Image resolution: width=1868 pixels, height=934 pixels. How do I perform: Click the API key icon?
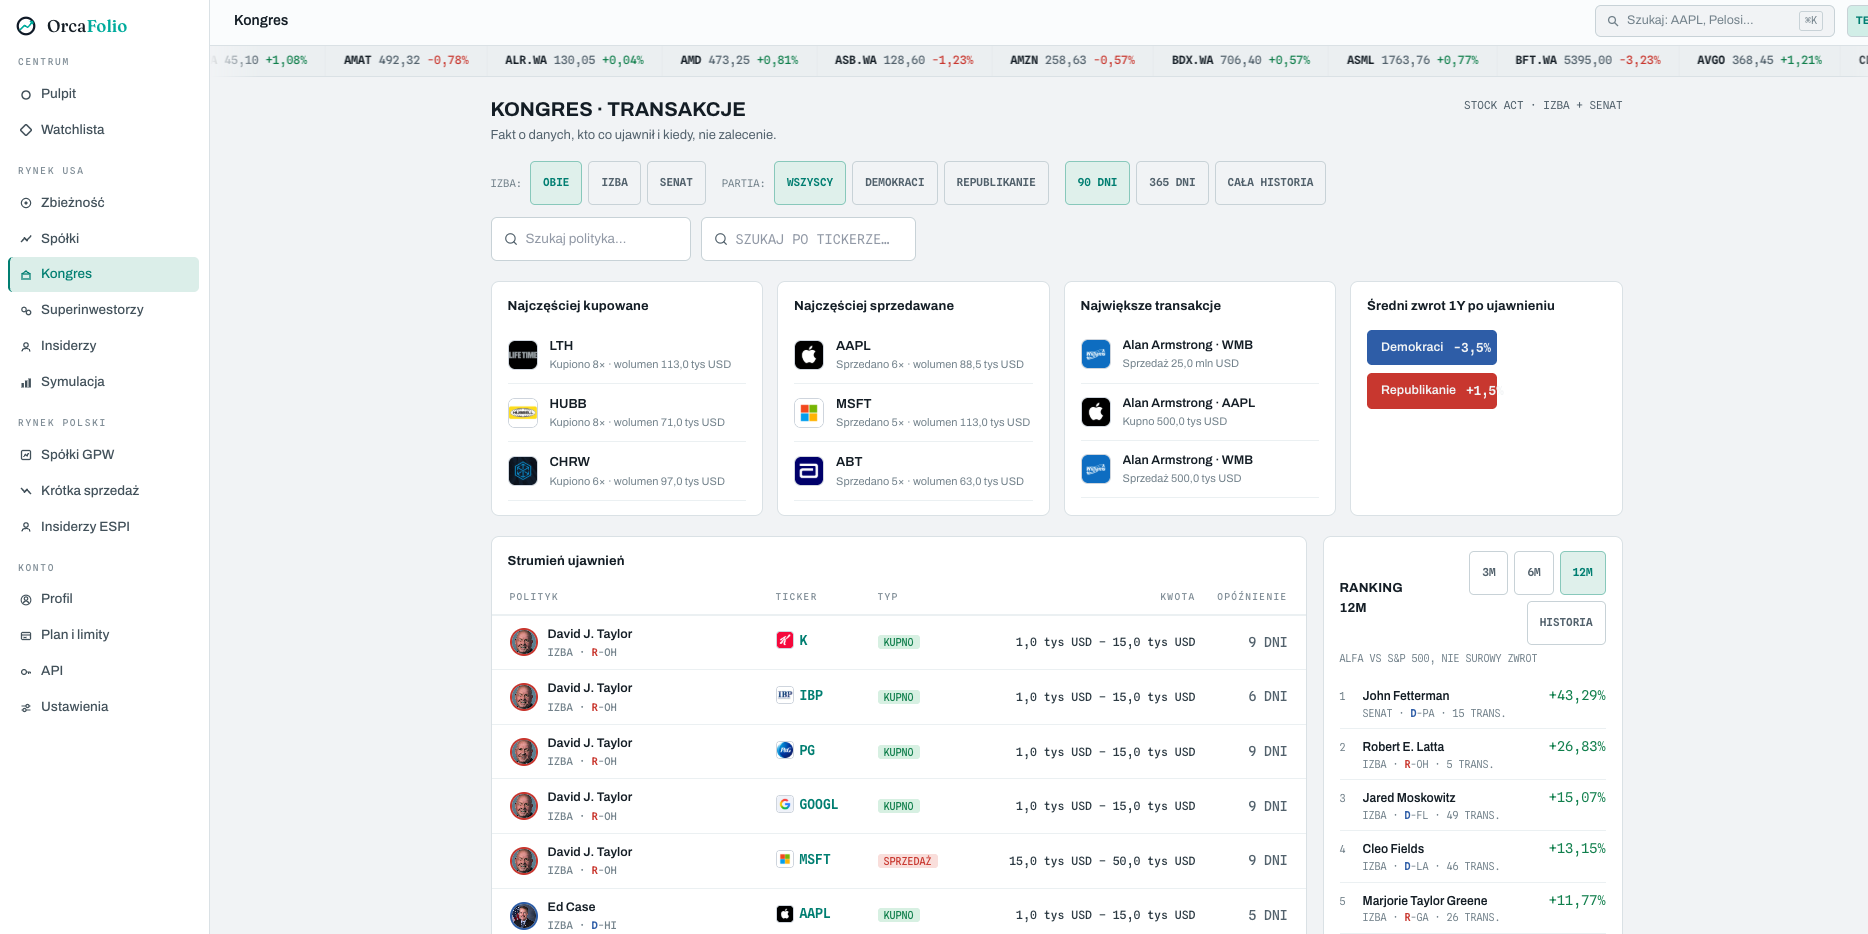[26, 671]
